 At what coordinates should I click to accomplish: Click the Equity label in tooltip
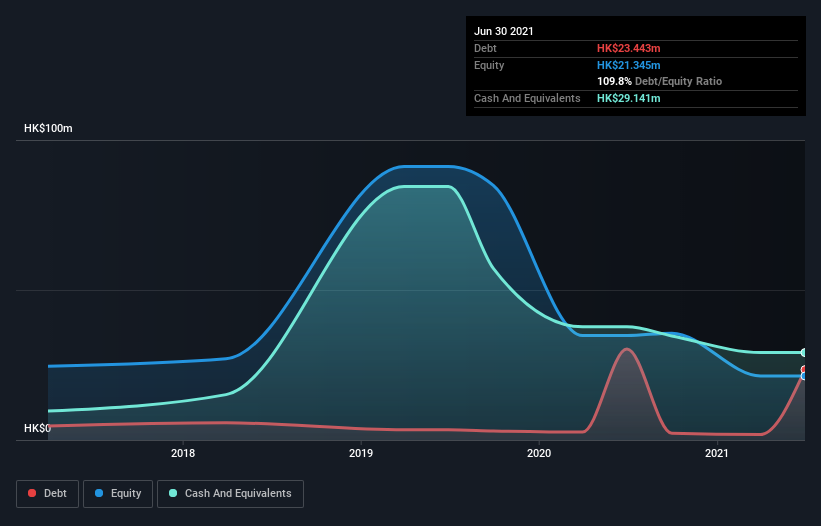pos(489,65)
